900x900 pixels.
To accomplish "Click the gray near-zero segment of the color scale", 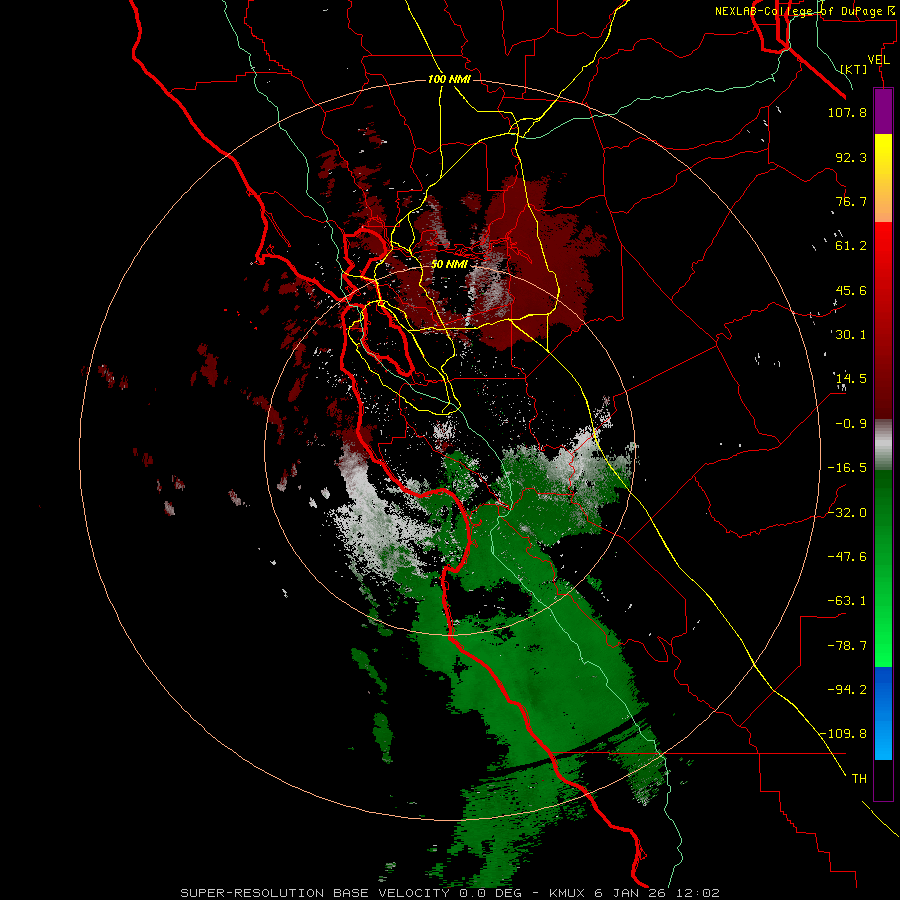I will click(x=883, y=445).
